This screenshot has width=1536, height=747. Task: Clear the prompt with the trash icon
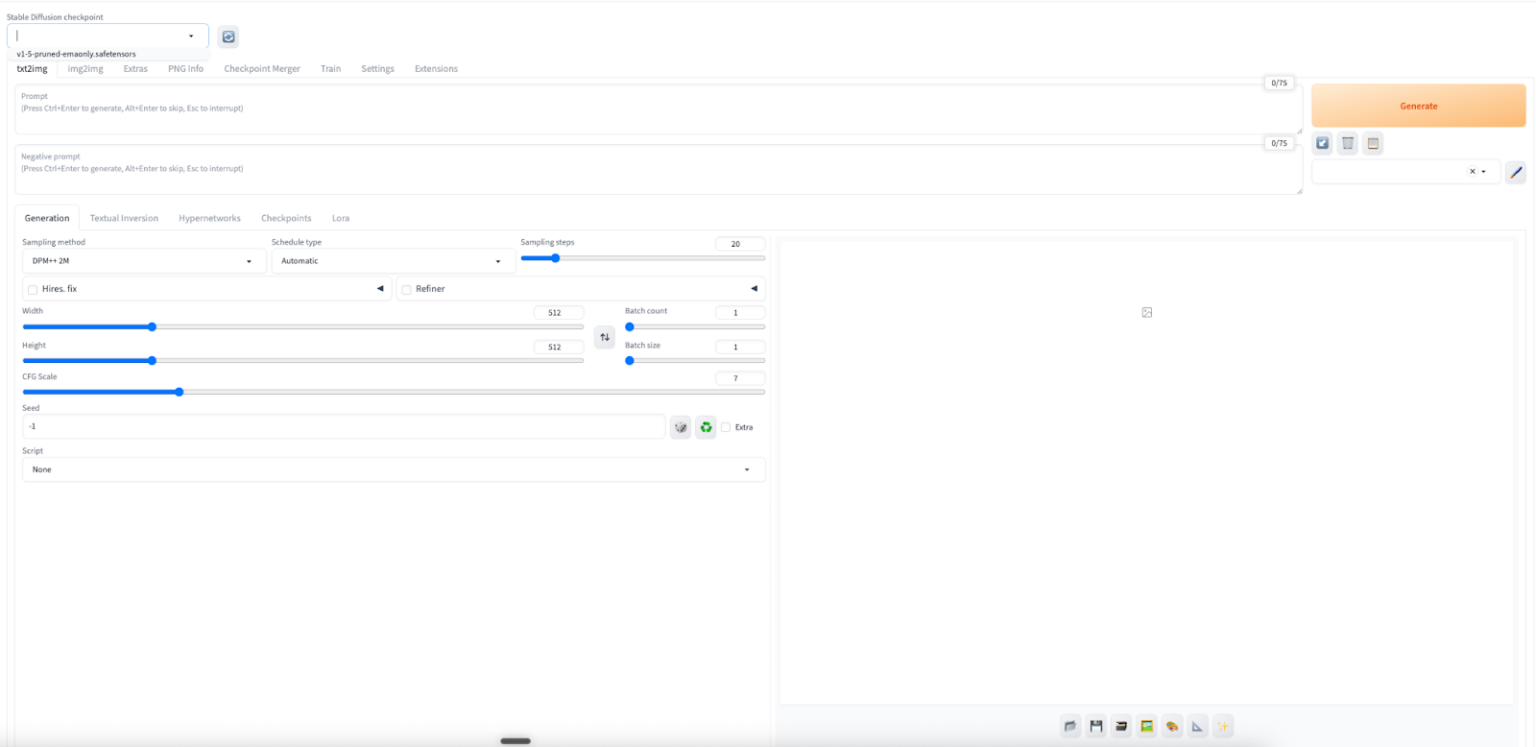coord(1348,143)
